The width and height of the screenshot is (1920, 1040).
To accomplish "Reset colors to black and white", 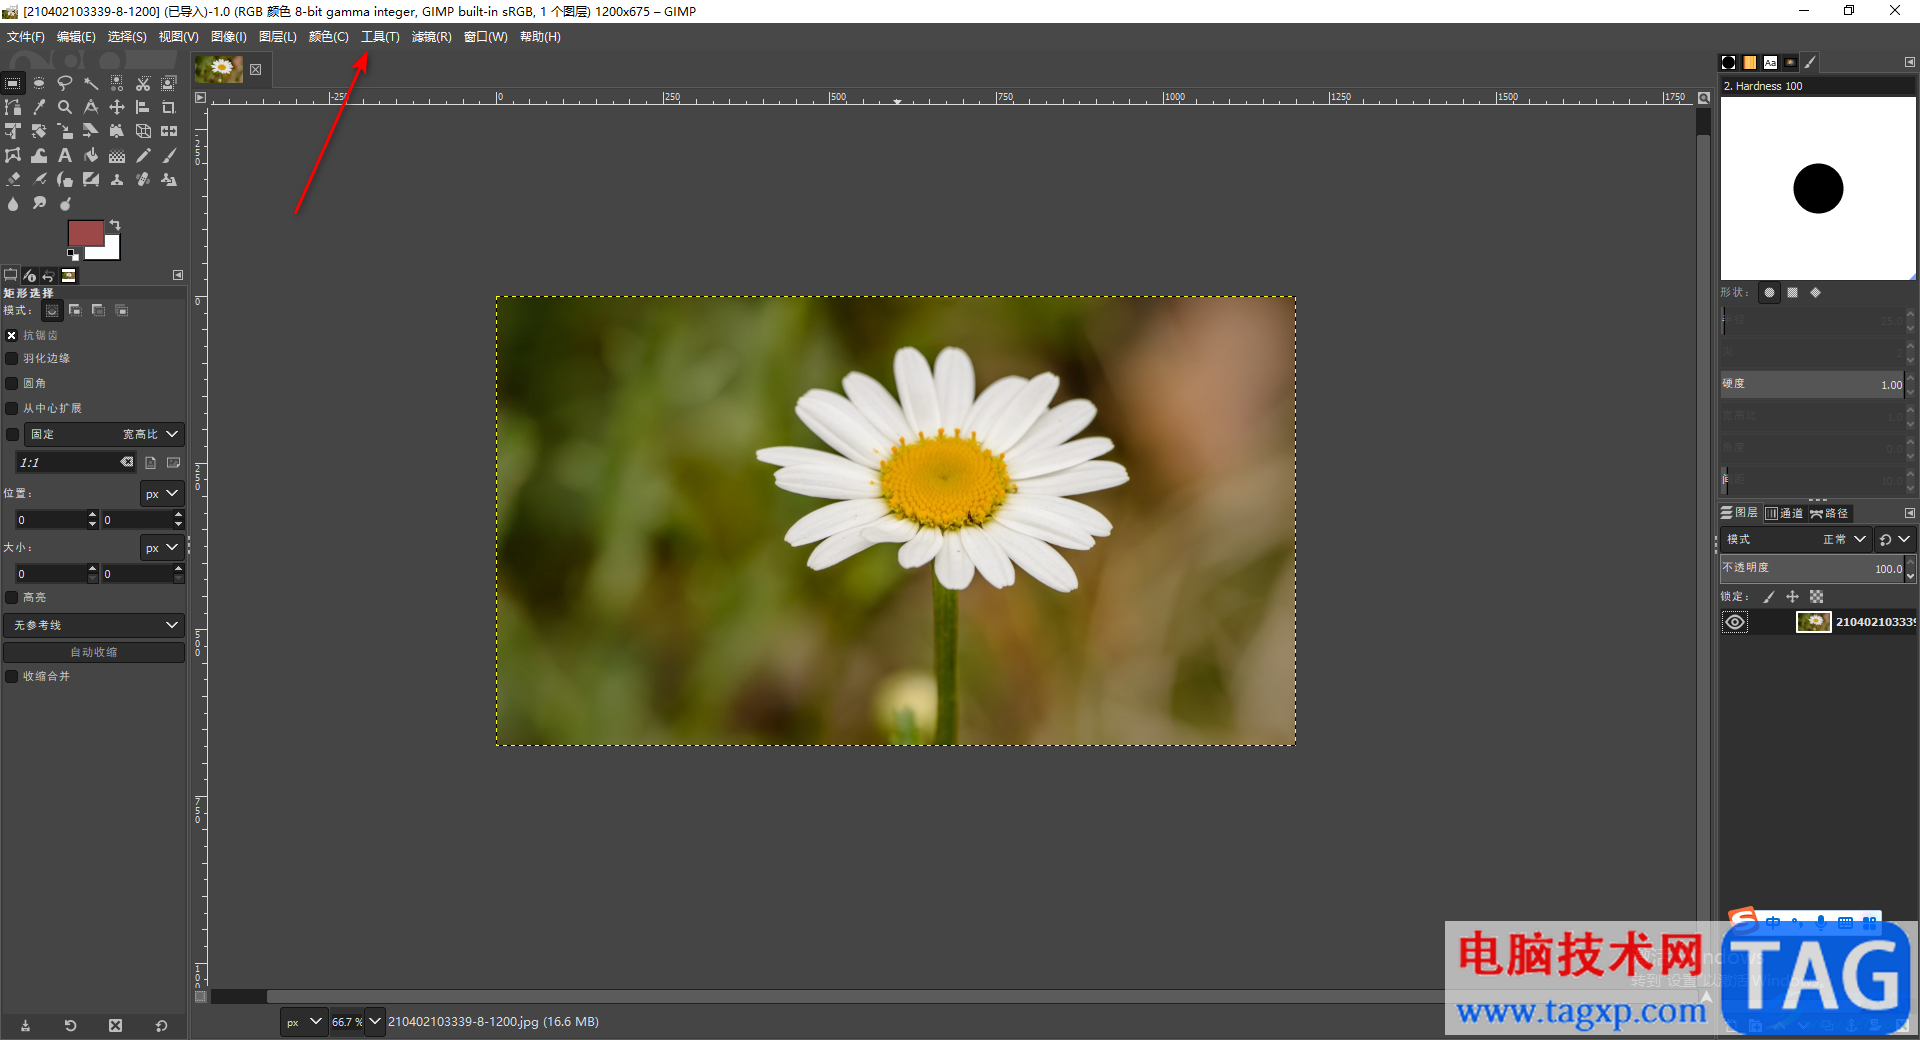I will point(73,255).
